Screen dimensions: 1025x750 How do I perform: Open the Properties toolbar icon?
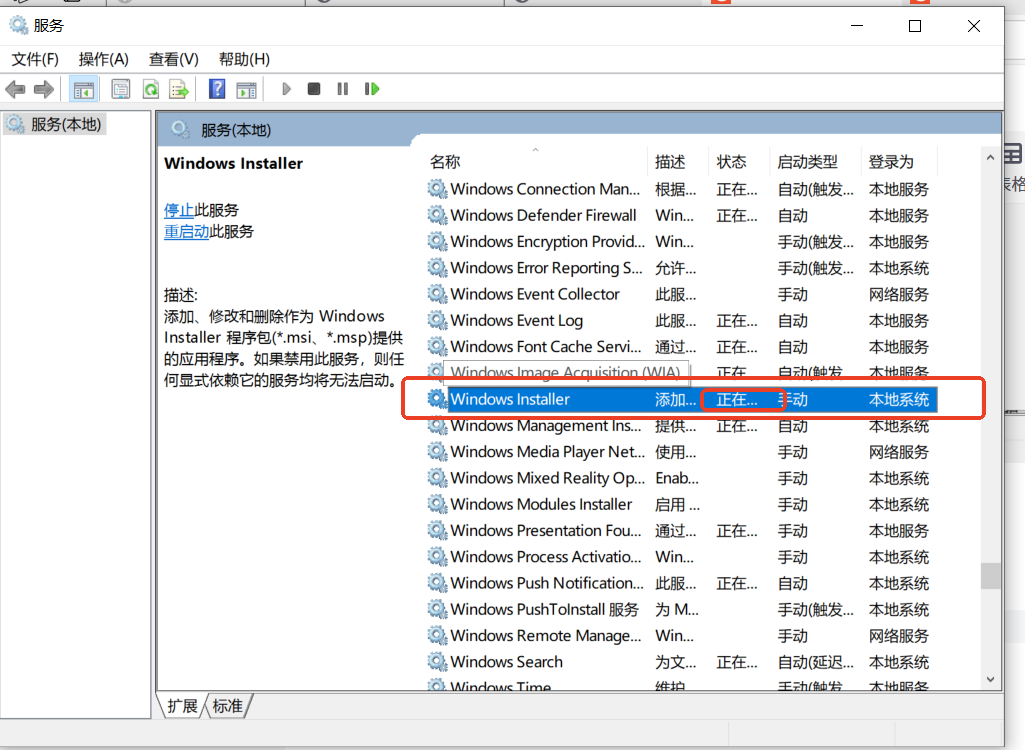(x=120, y=89)
